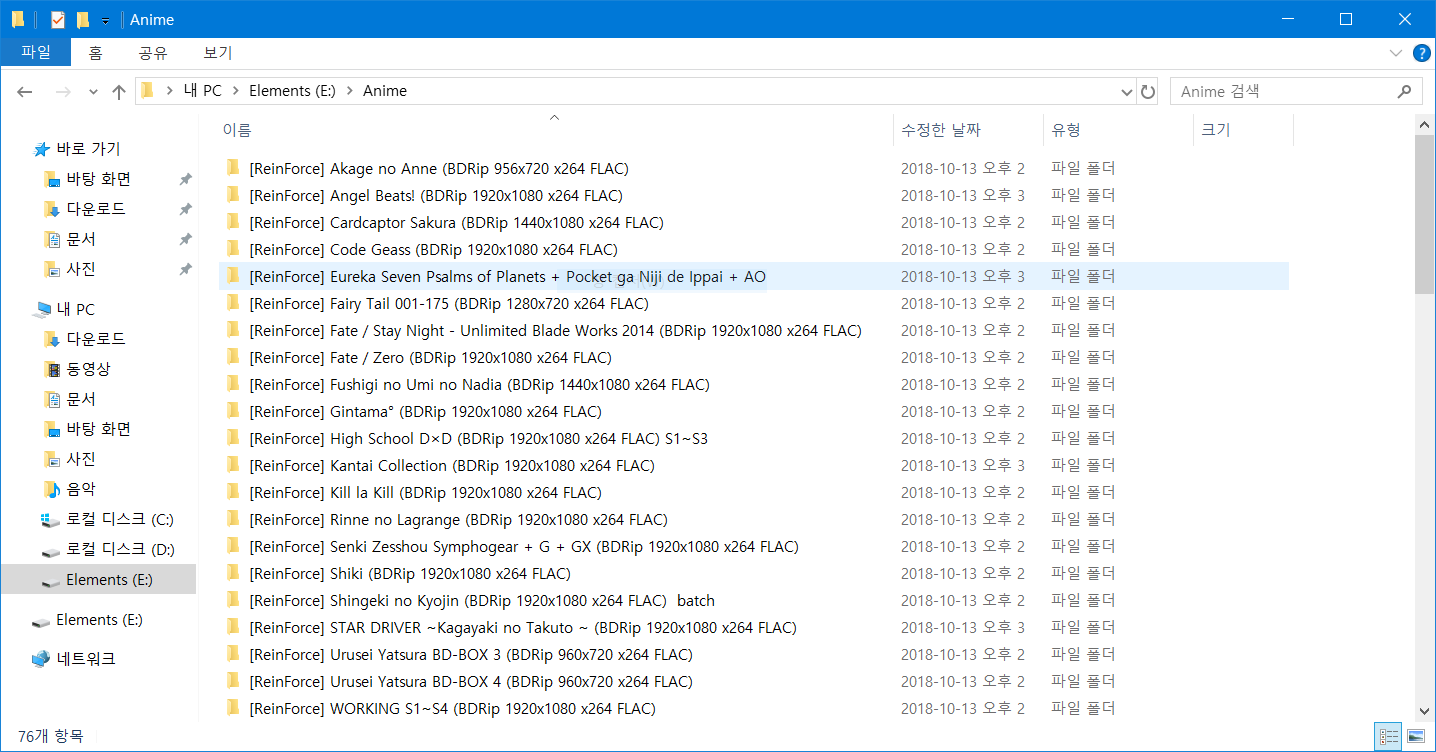
Task: Click folder icon of Shiki
Action: (x=233, y=573)
